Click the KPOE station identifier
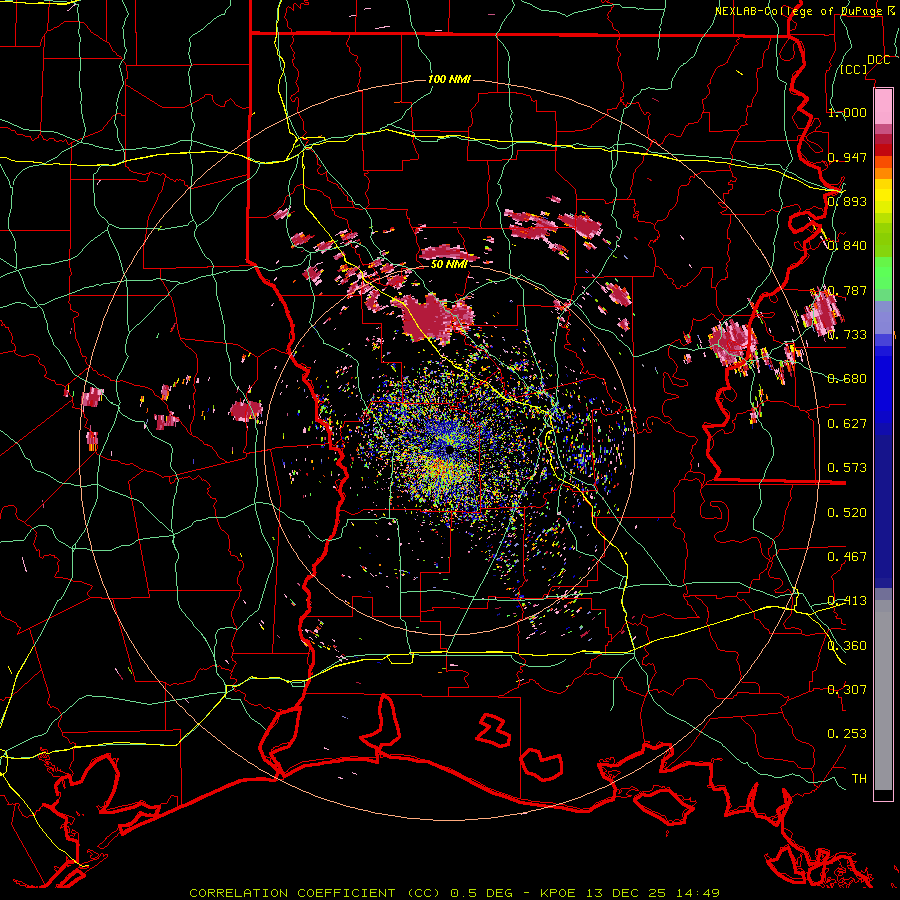The height and width of the screenshot is (900, 900). pos(560,893)
